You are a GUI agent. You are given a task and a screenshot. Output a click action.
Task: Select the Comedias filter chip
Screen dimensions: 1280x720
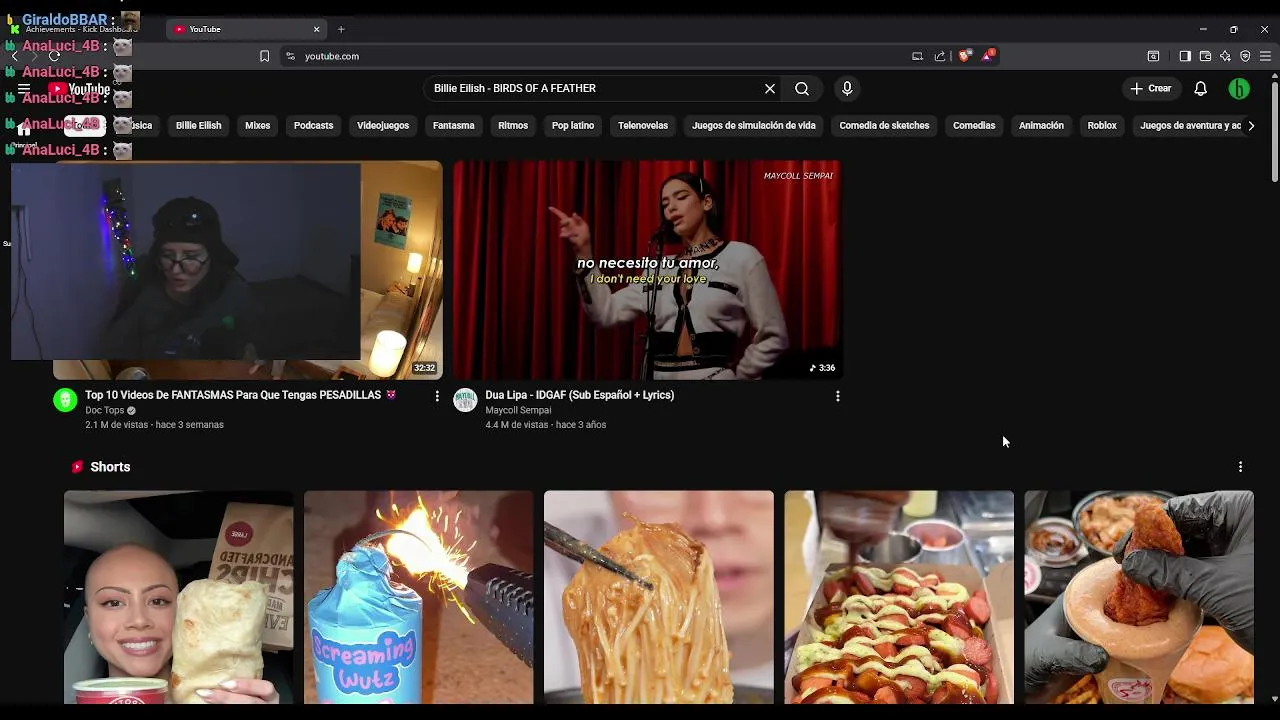pos(974,126)
